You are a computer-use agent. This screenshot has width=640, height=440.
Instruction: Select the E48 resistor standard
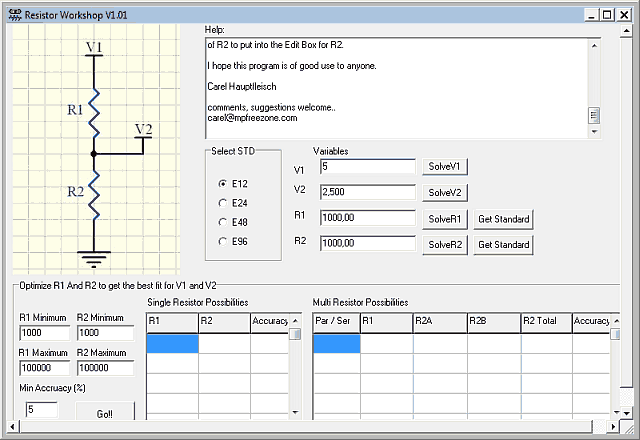233,222
